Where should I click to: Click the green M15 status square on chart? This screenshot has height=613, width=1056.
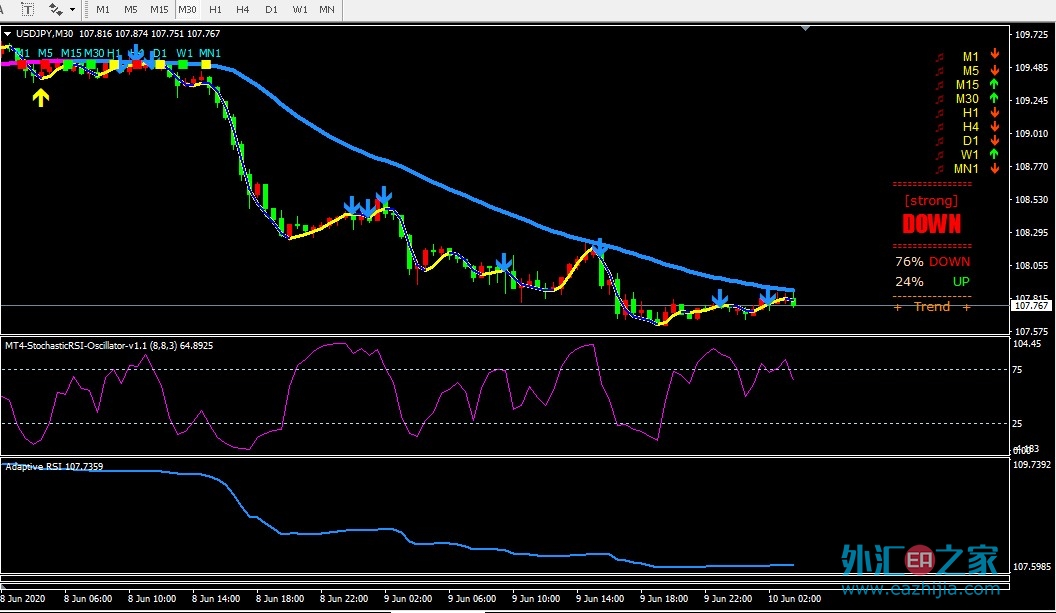(x=68, y=65)
